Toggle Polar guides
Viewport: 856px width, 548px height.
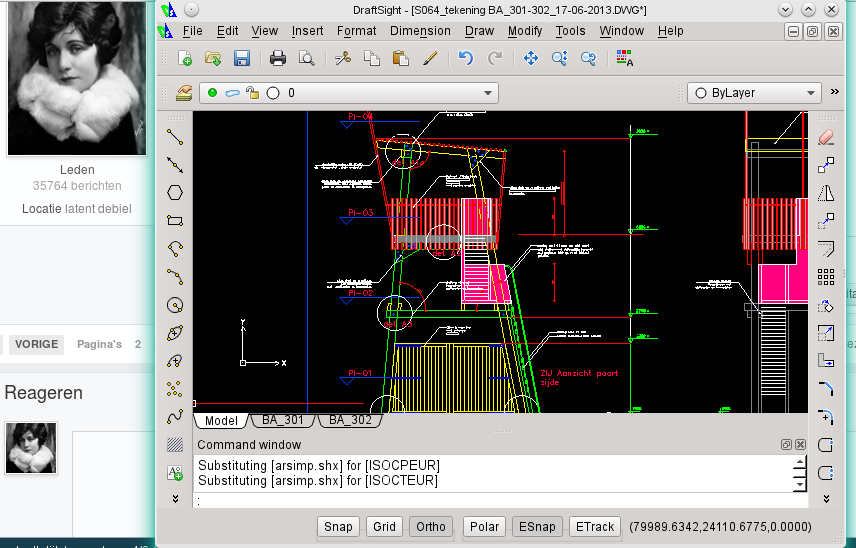point(484,527)
